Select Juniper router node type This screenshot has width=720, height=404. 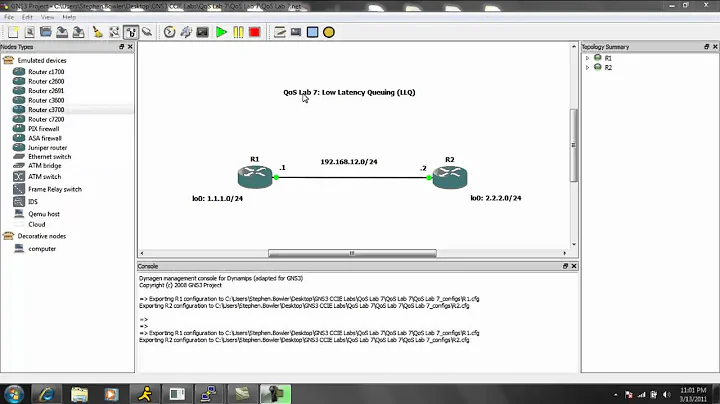pos(47,148)
